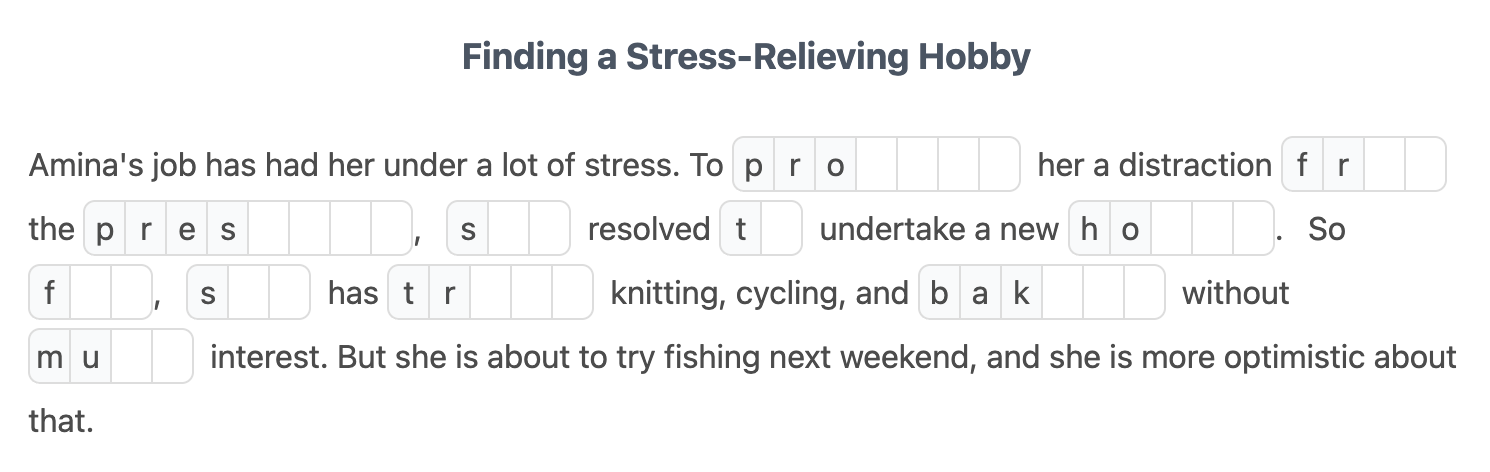Select last empty box in "tr" word

click(x=572, y=293)
